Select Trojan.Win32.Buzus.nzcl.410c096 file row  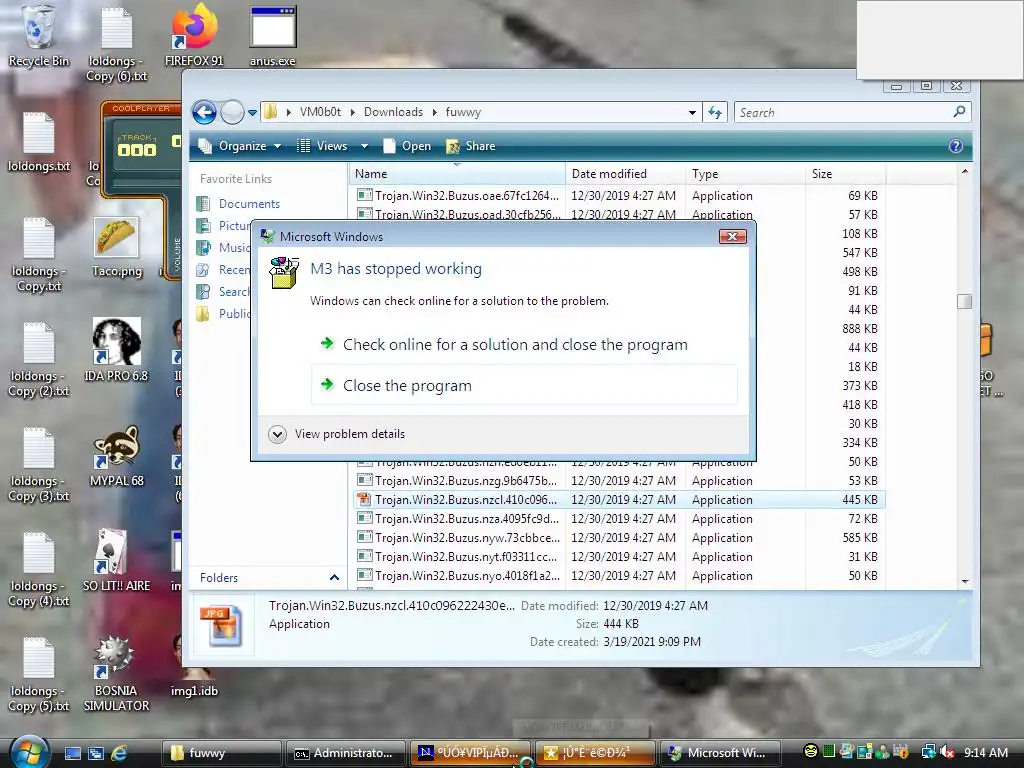pos(619,500)
